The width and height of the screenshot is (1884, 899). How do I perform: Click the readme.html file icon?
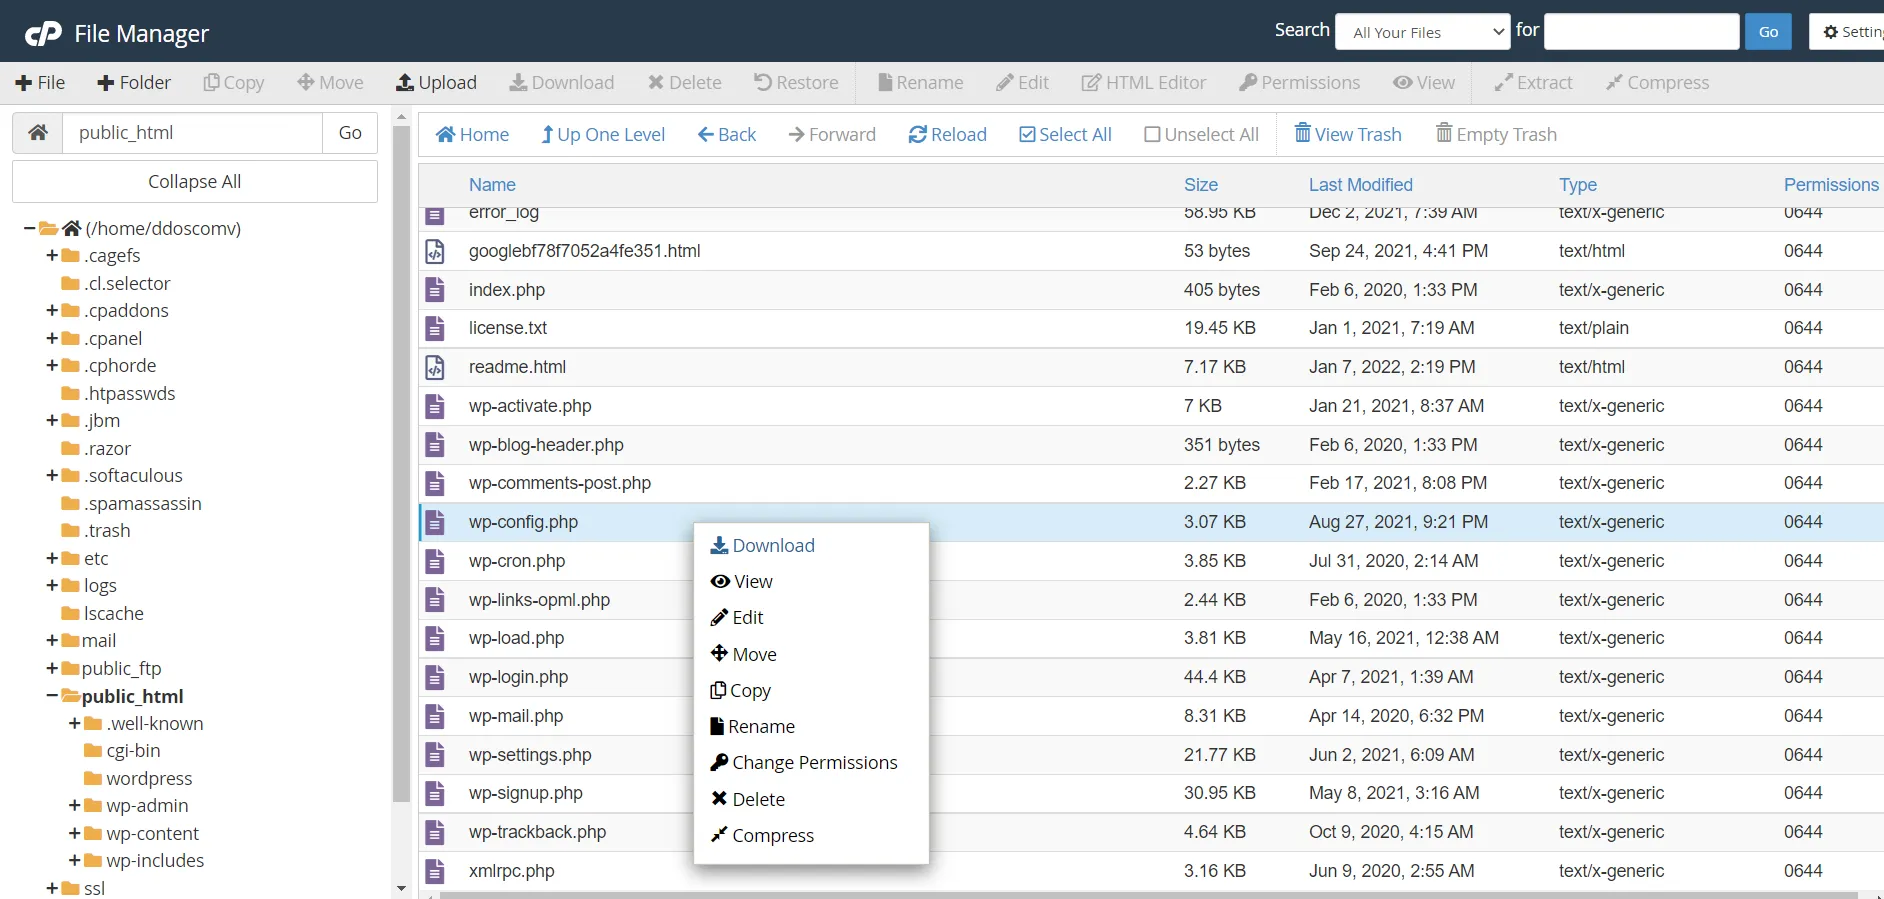pyautogui.click(x=435, y=367)
